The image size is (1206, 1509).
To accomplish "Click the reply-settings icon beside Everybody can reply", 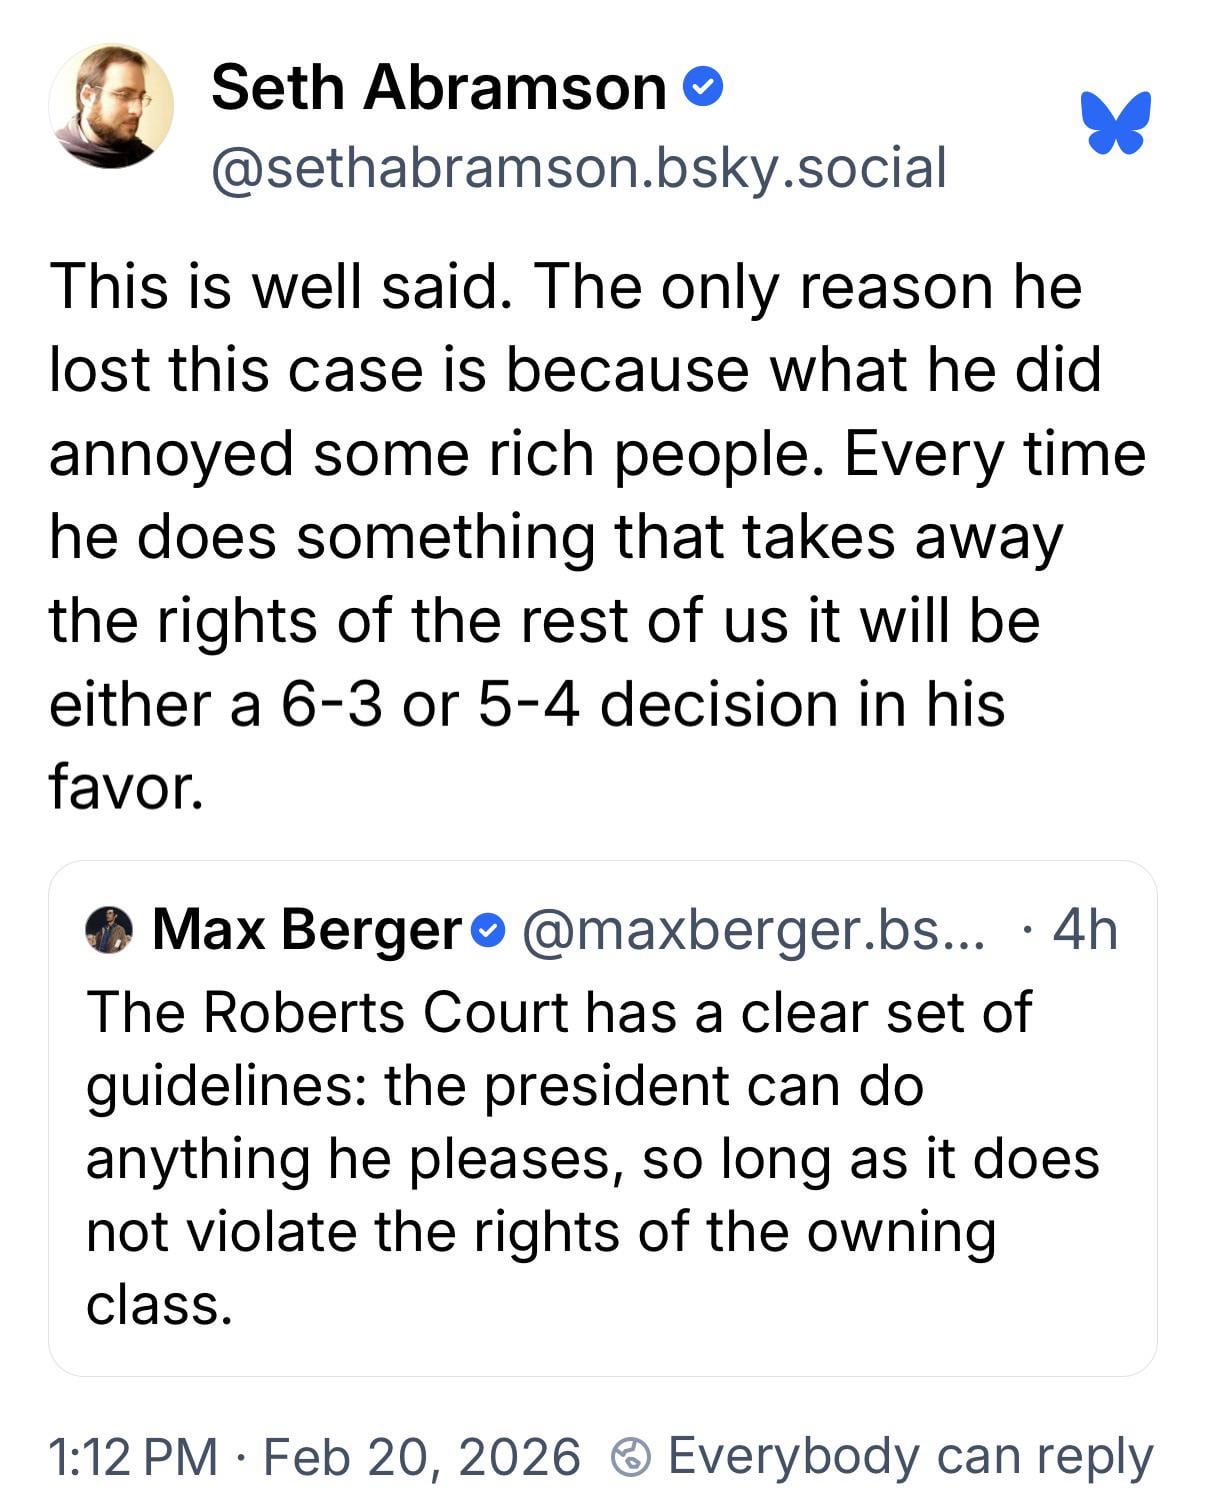I will tap(631, 1456).
